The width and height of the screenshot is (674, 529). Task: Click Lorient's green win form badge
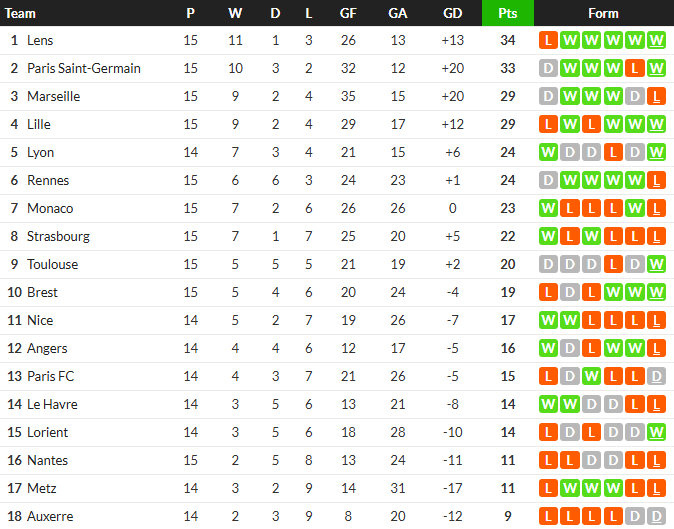[656, 432]
